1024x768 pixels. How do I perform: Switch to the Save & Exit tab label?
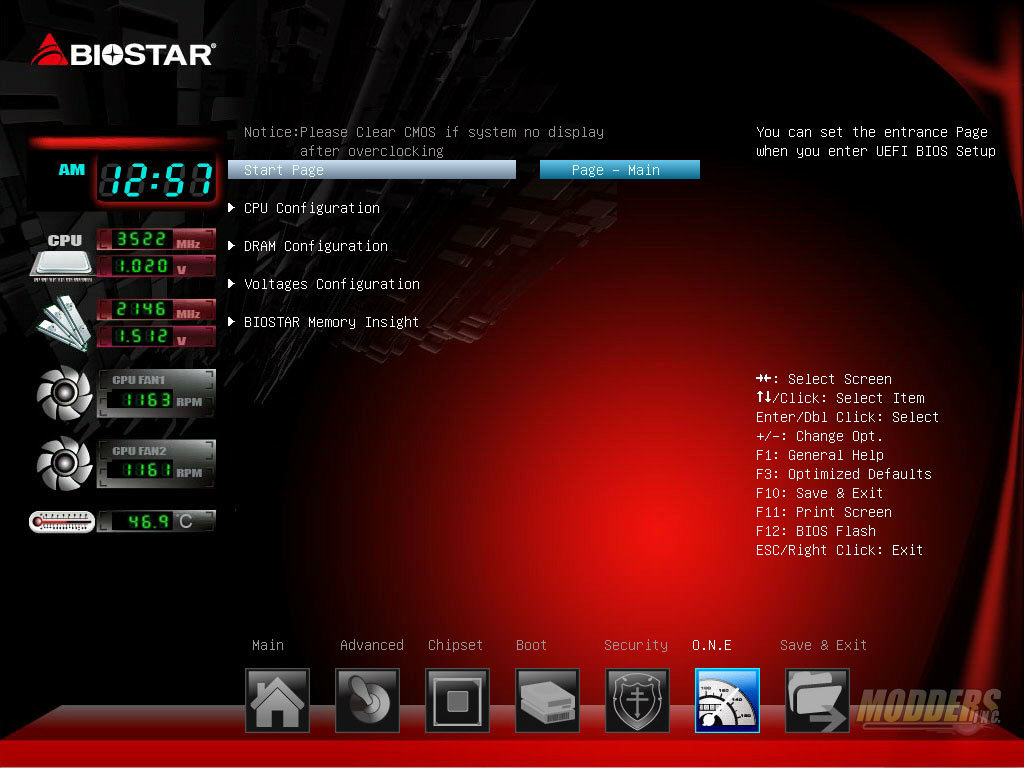click(823, 645)
